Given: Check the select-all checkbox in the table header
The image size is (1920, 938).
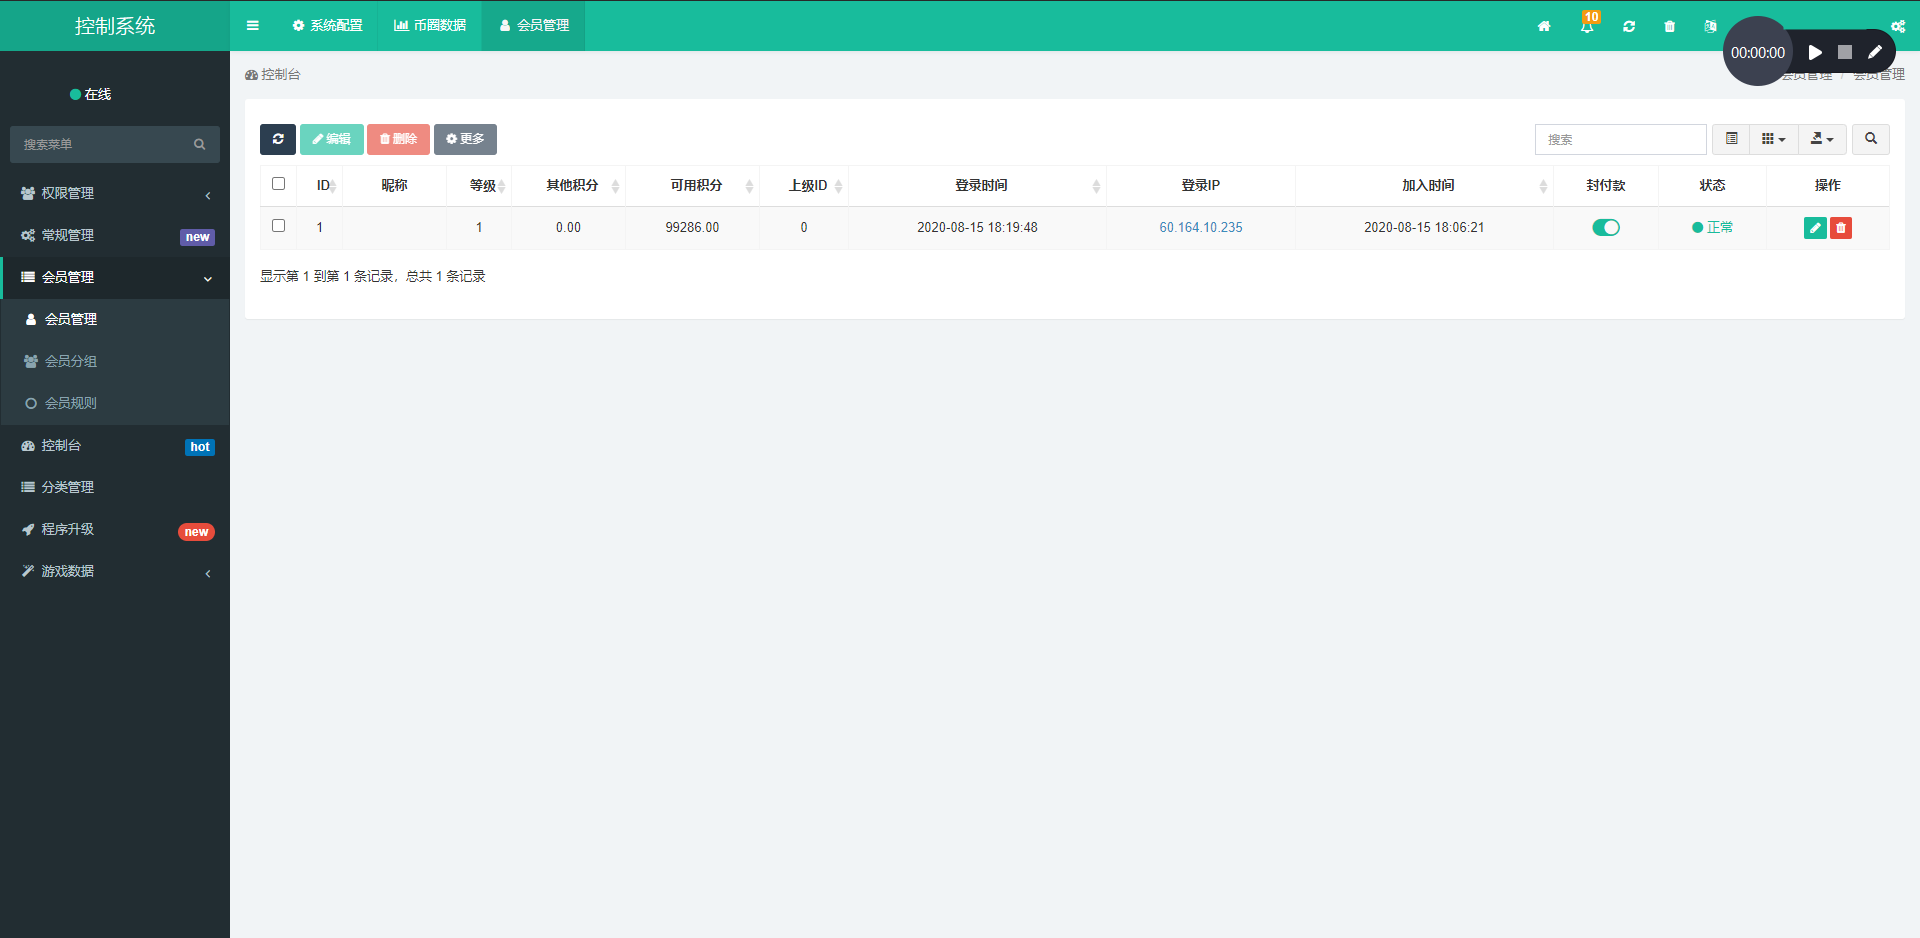Looking at the screenshot, I should tap(278, 184).
